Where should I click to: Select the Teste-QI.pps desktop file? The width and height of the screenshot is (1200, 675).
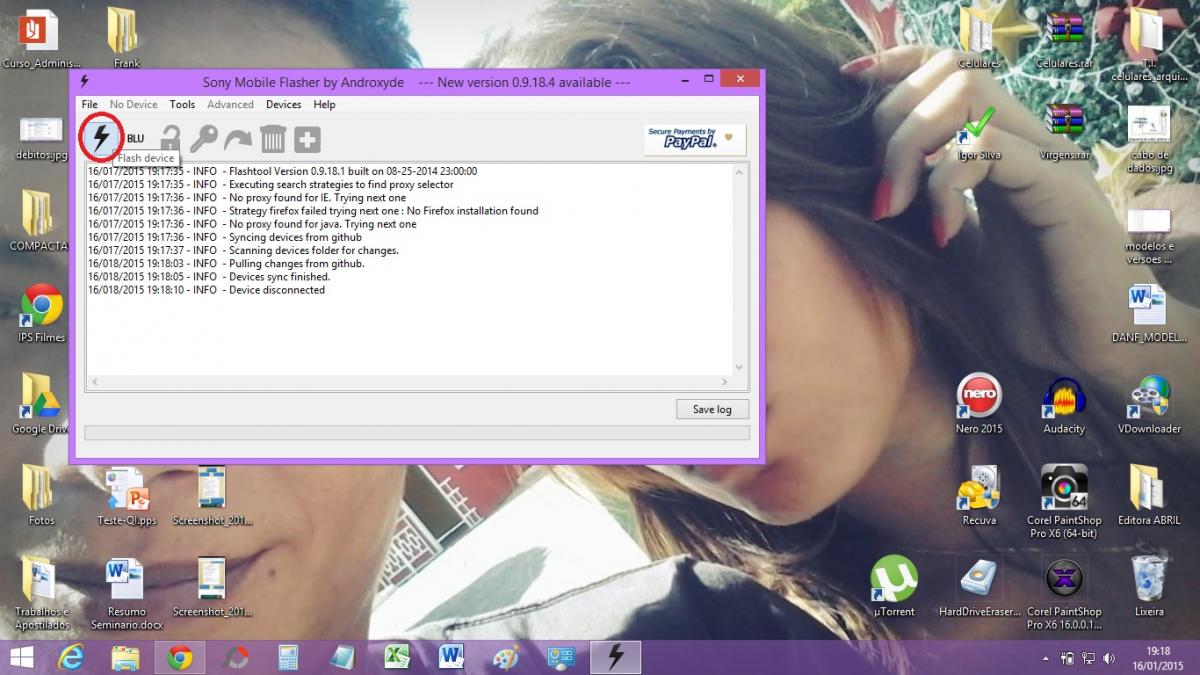(x=126, y=496)
